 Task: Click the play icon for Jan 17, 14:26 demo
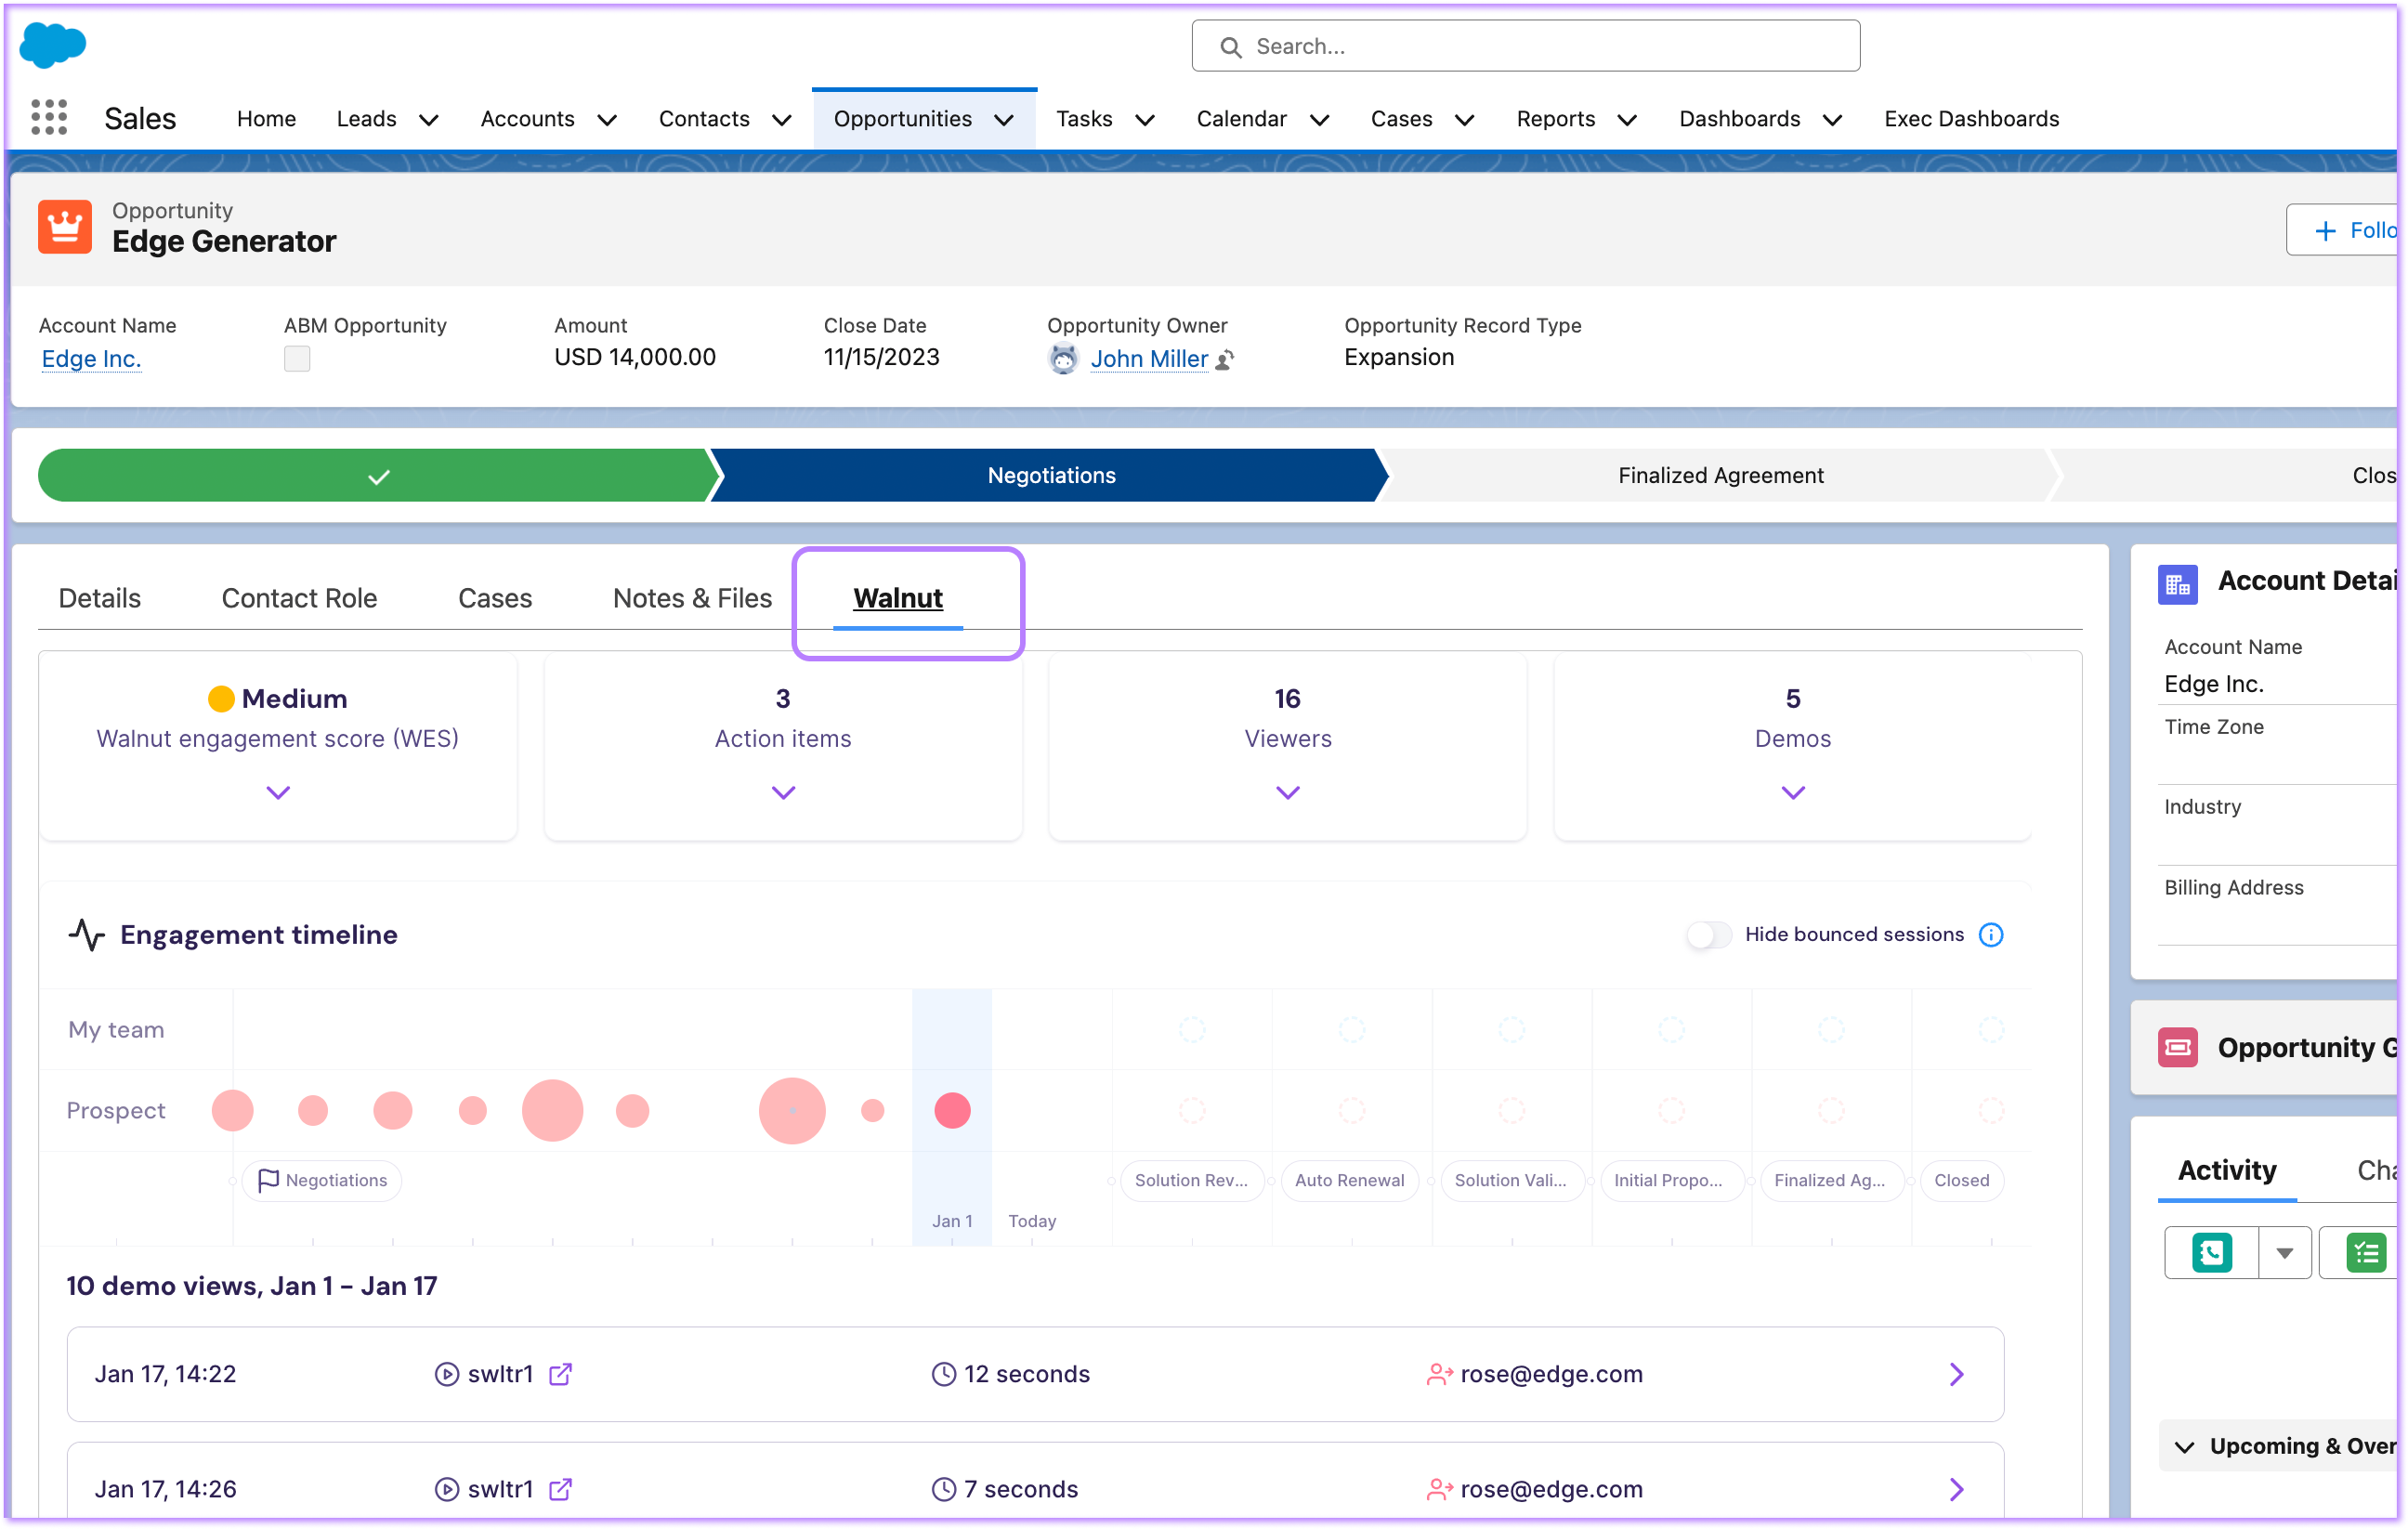point(447,1490)
